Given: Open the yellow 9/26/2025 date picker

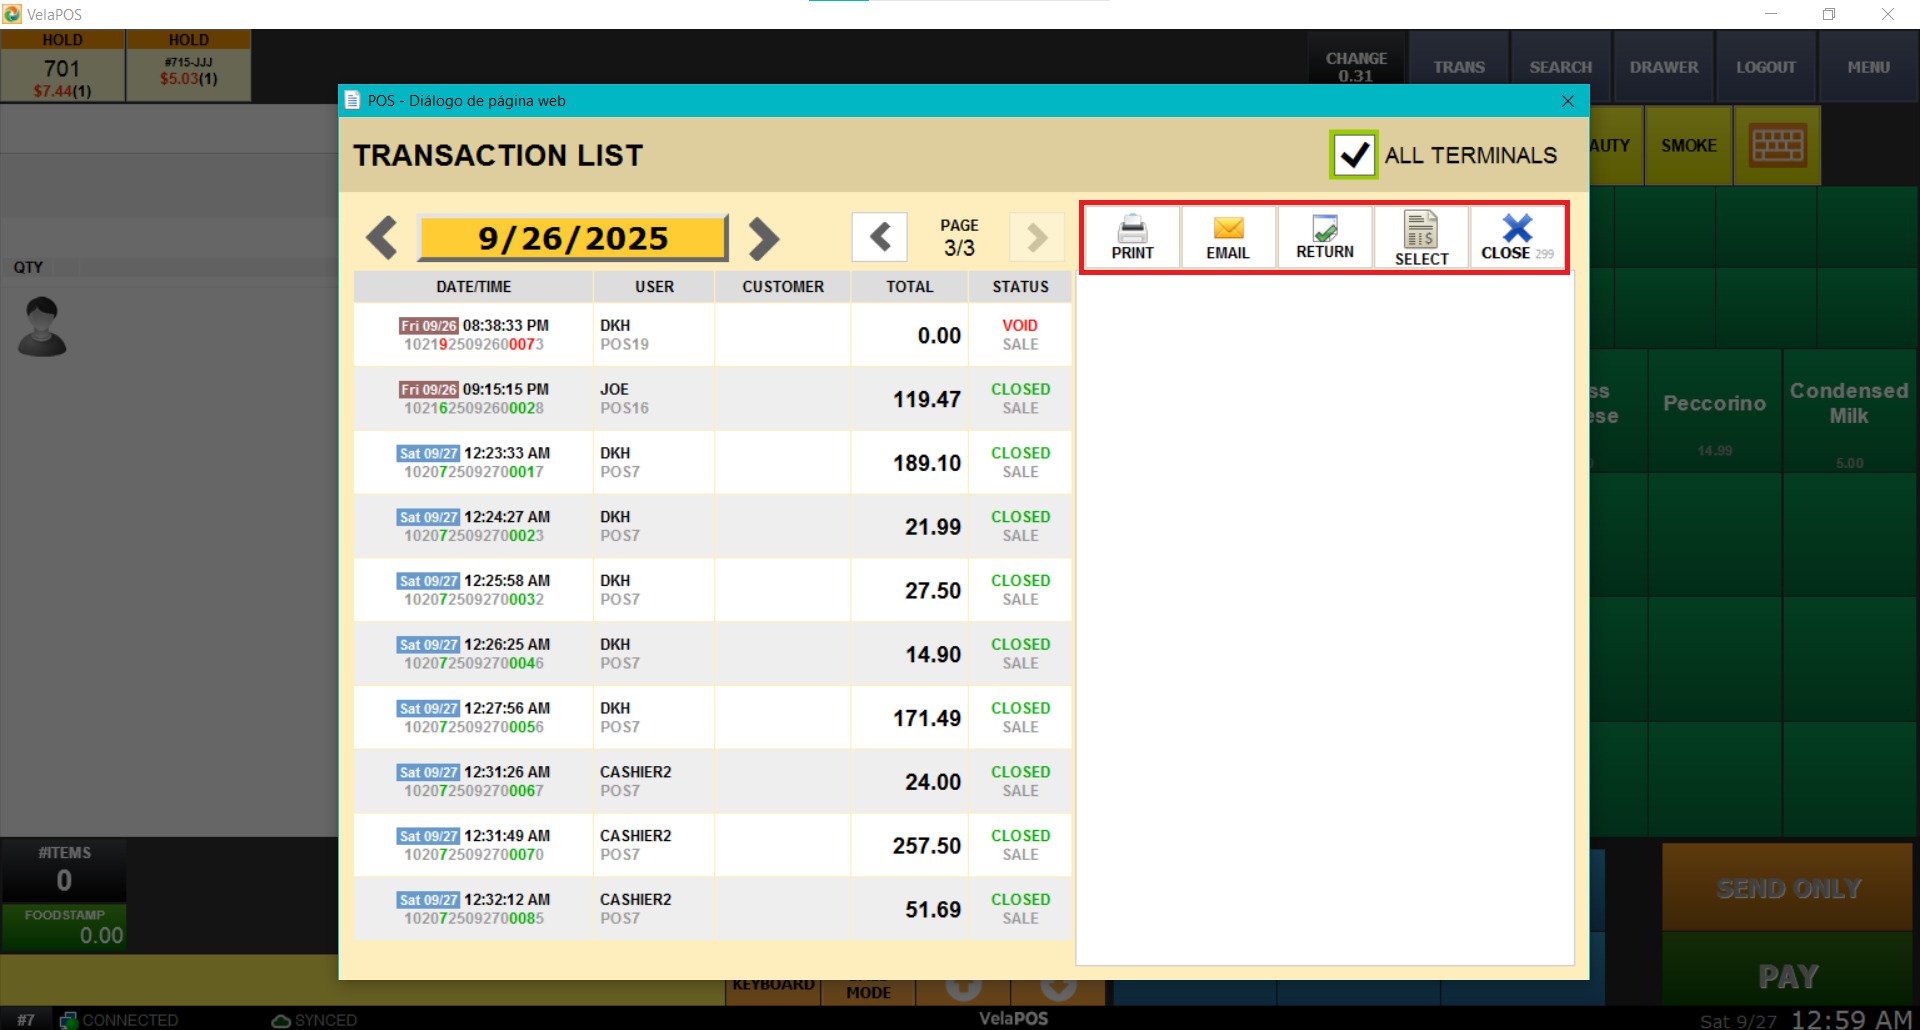Looking at the screenshot, I should click(573, 238).
